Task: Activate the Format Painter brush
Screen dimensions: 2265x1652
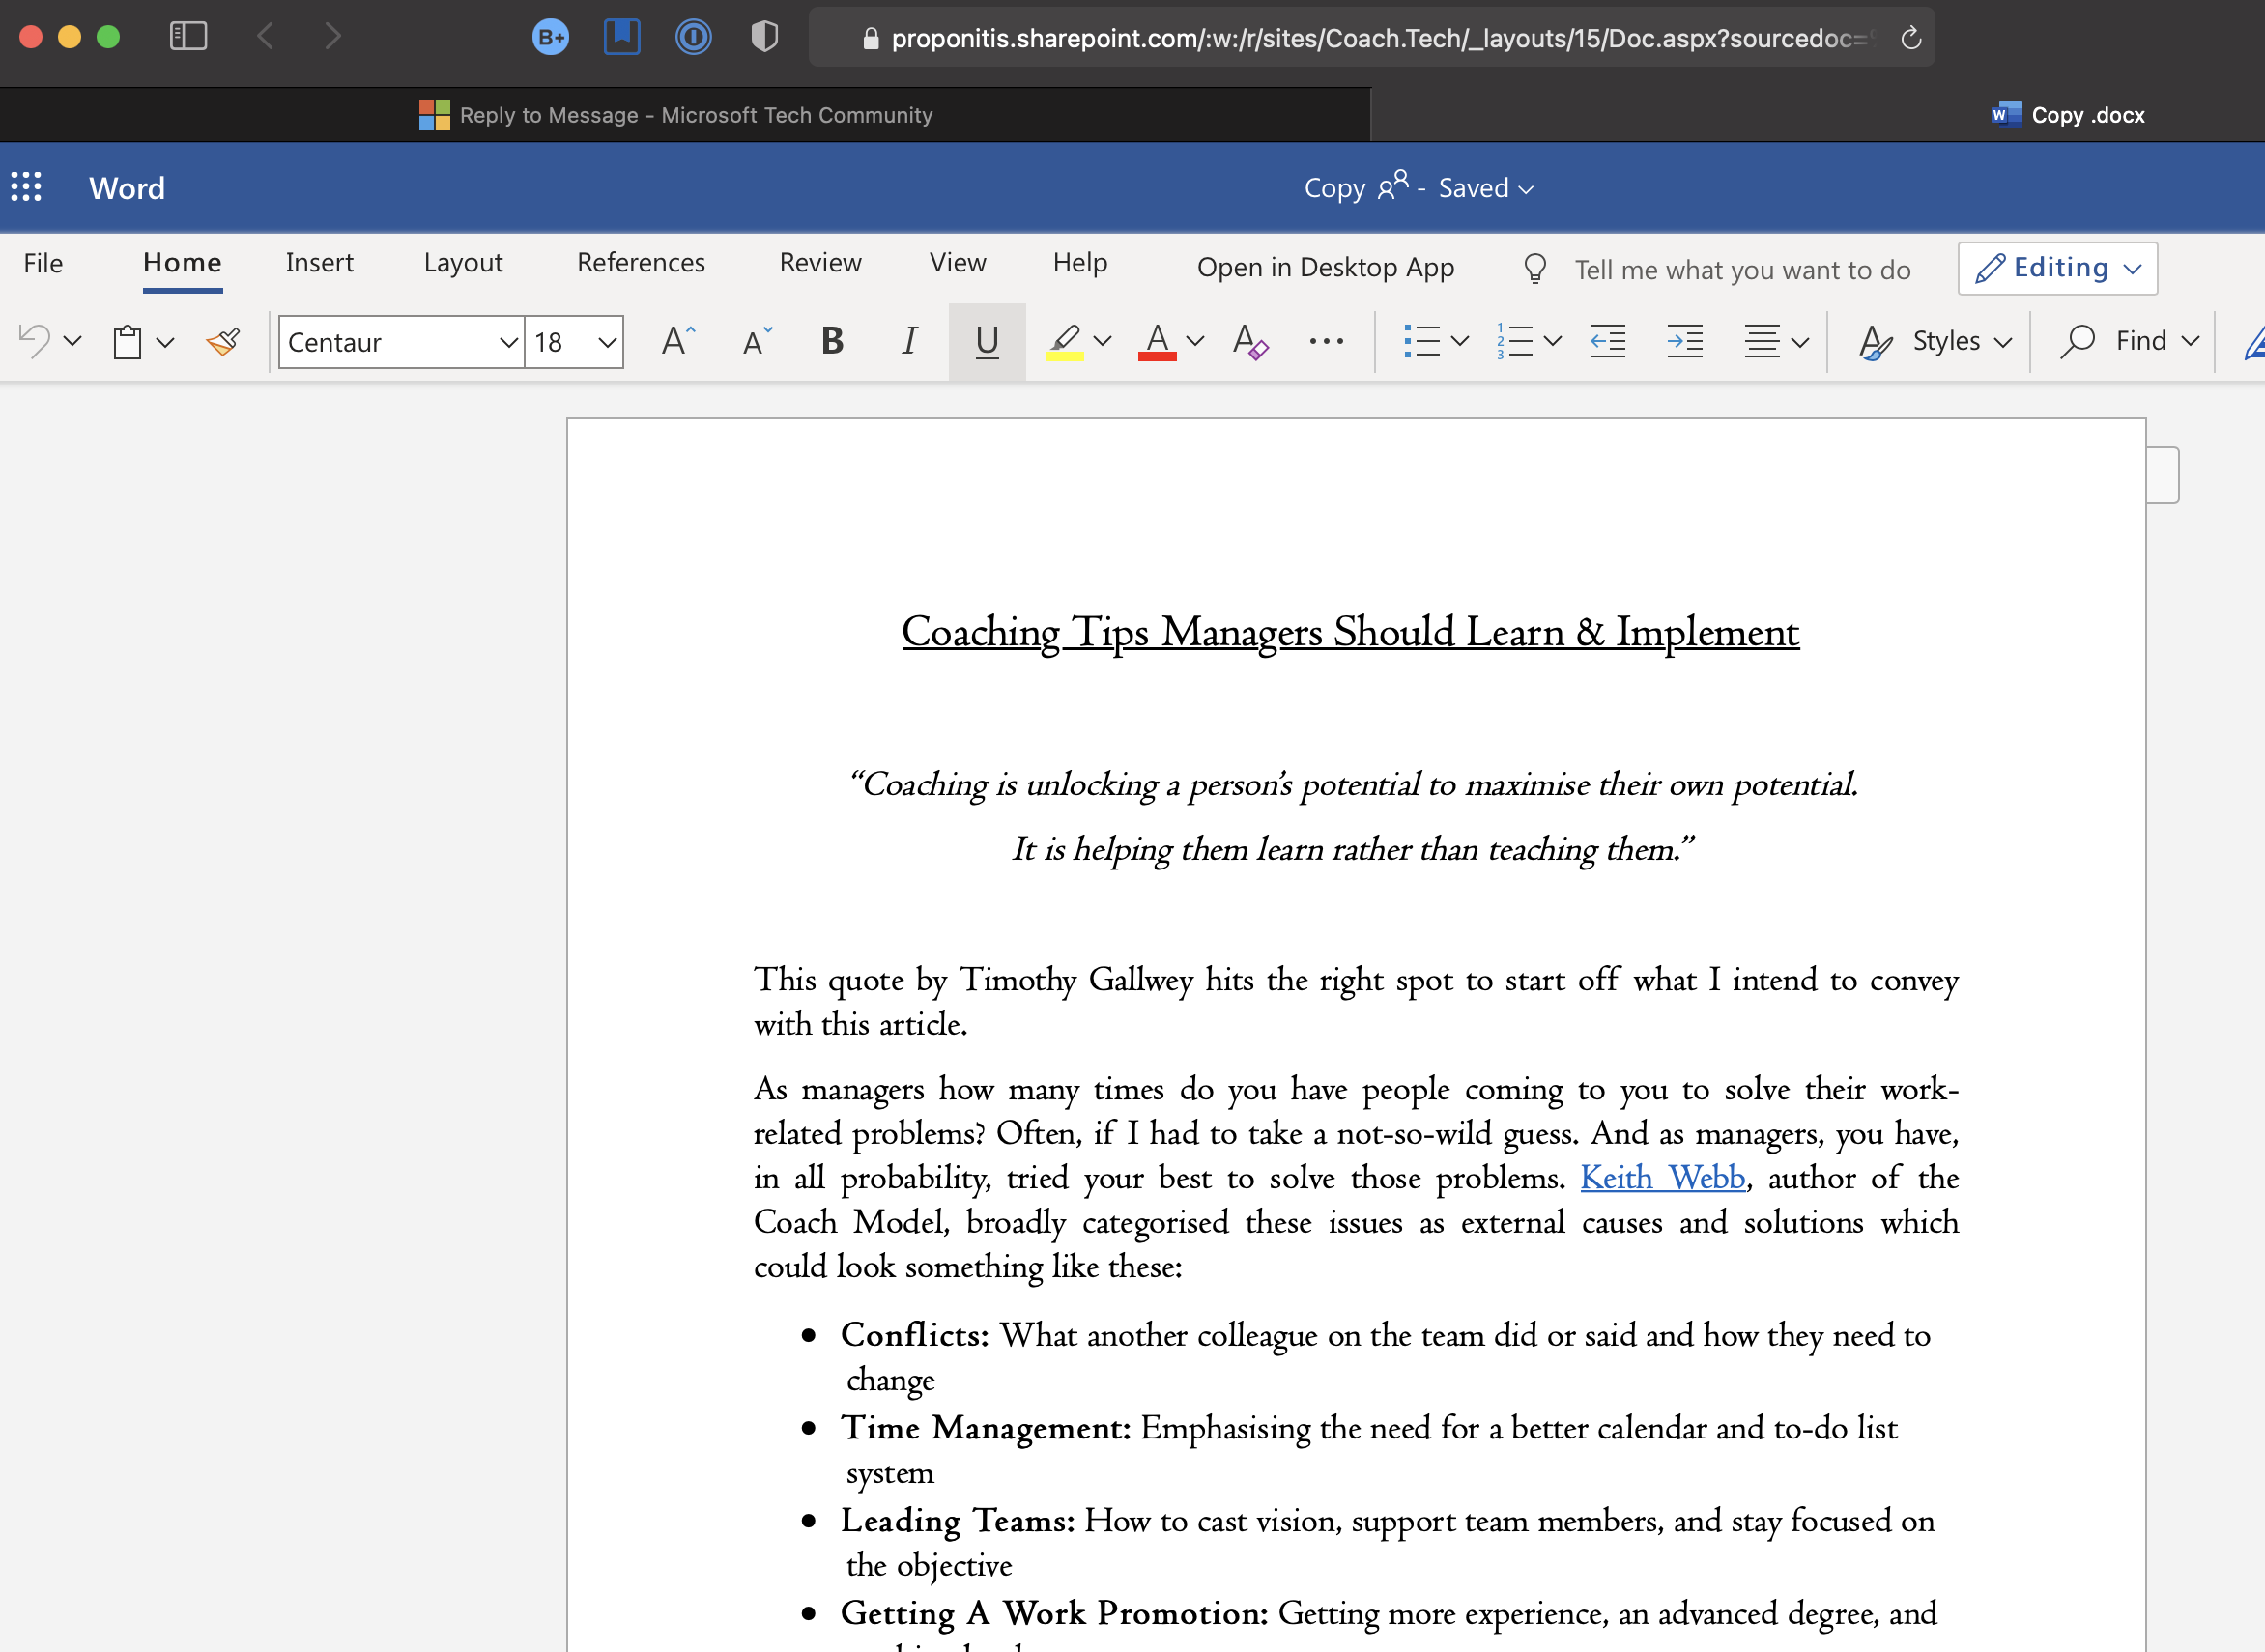Action: click(x=223, y=341)
